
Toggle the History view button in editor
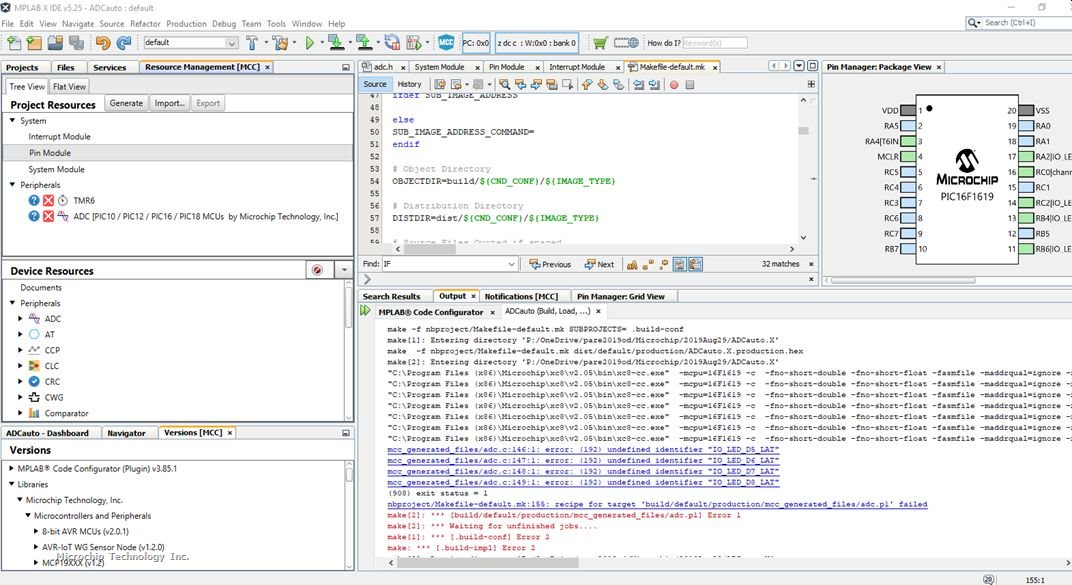click(409, 85)
